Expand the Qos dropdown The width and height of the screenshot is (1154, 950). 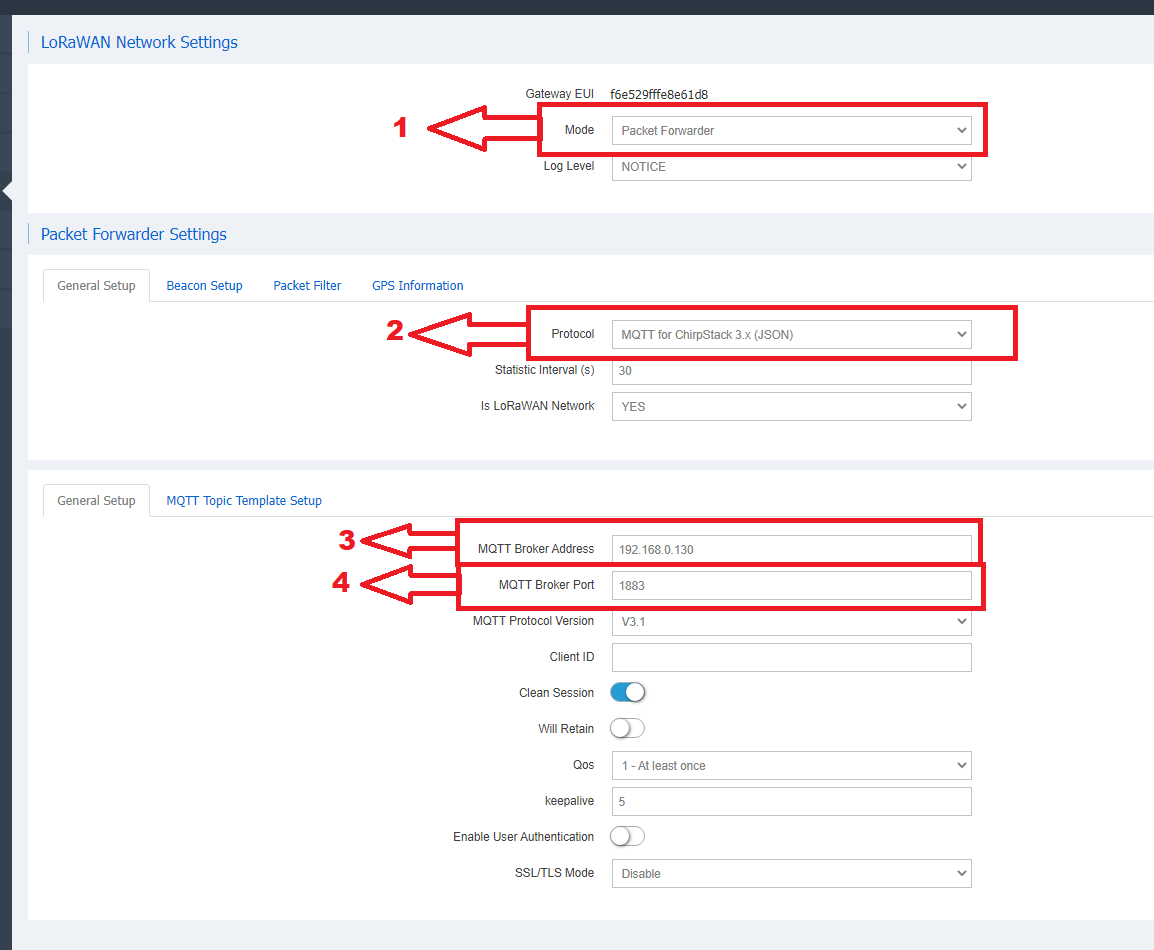coord(791,766)
